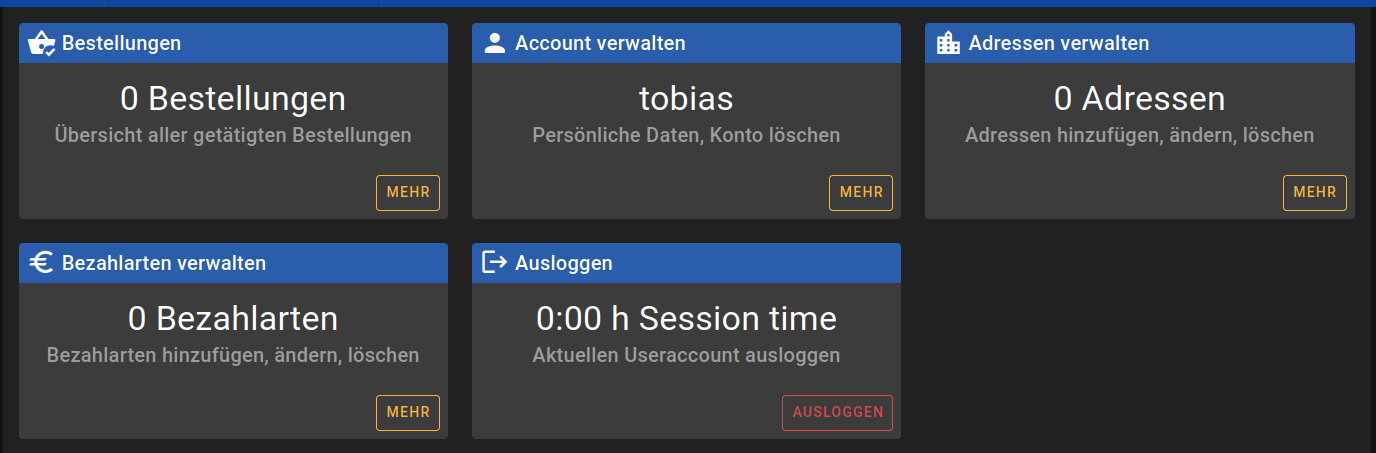Click the shopping basket icon for Bestellungen
Screen dimensions: 1376x453
pos(41,43)
